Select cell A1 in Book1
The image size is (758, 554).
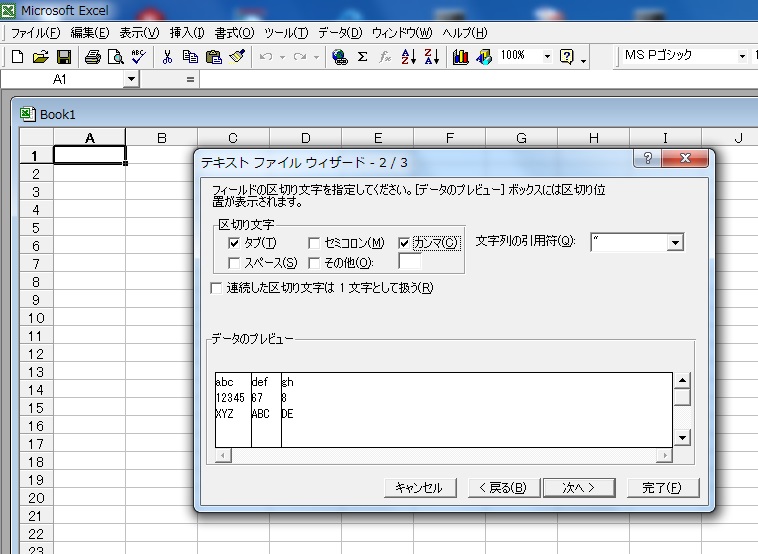point(89,155)
